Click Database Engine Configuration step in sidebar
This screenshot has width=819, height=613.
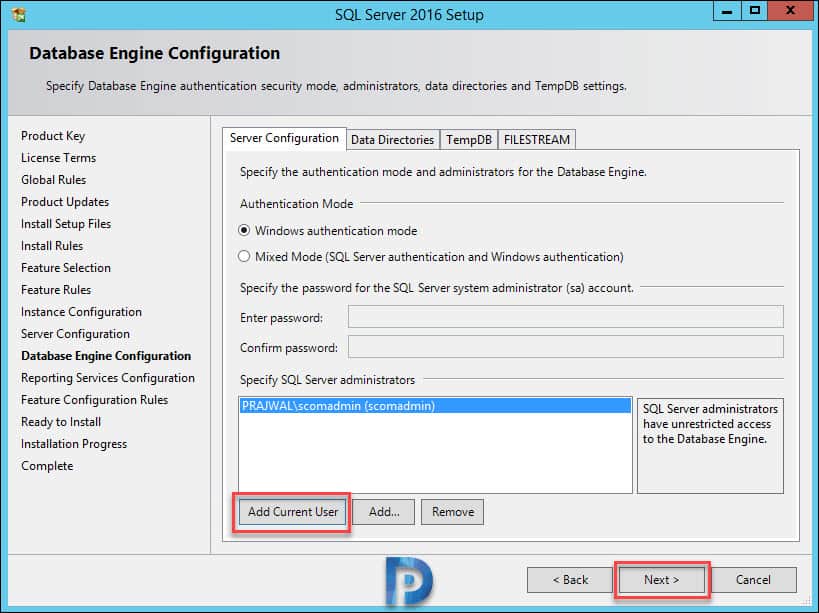[106, 356]
